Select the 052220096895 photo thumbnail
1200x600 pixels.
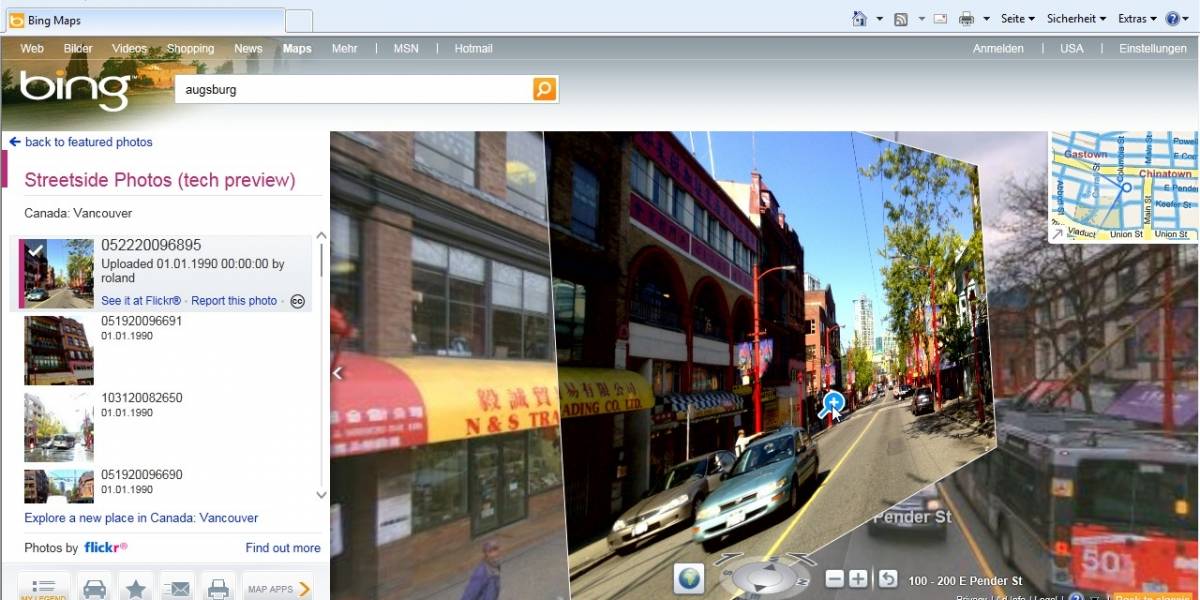pyautogui.click(x=58, y=273)
